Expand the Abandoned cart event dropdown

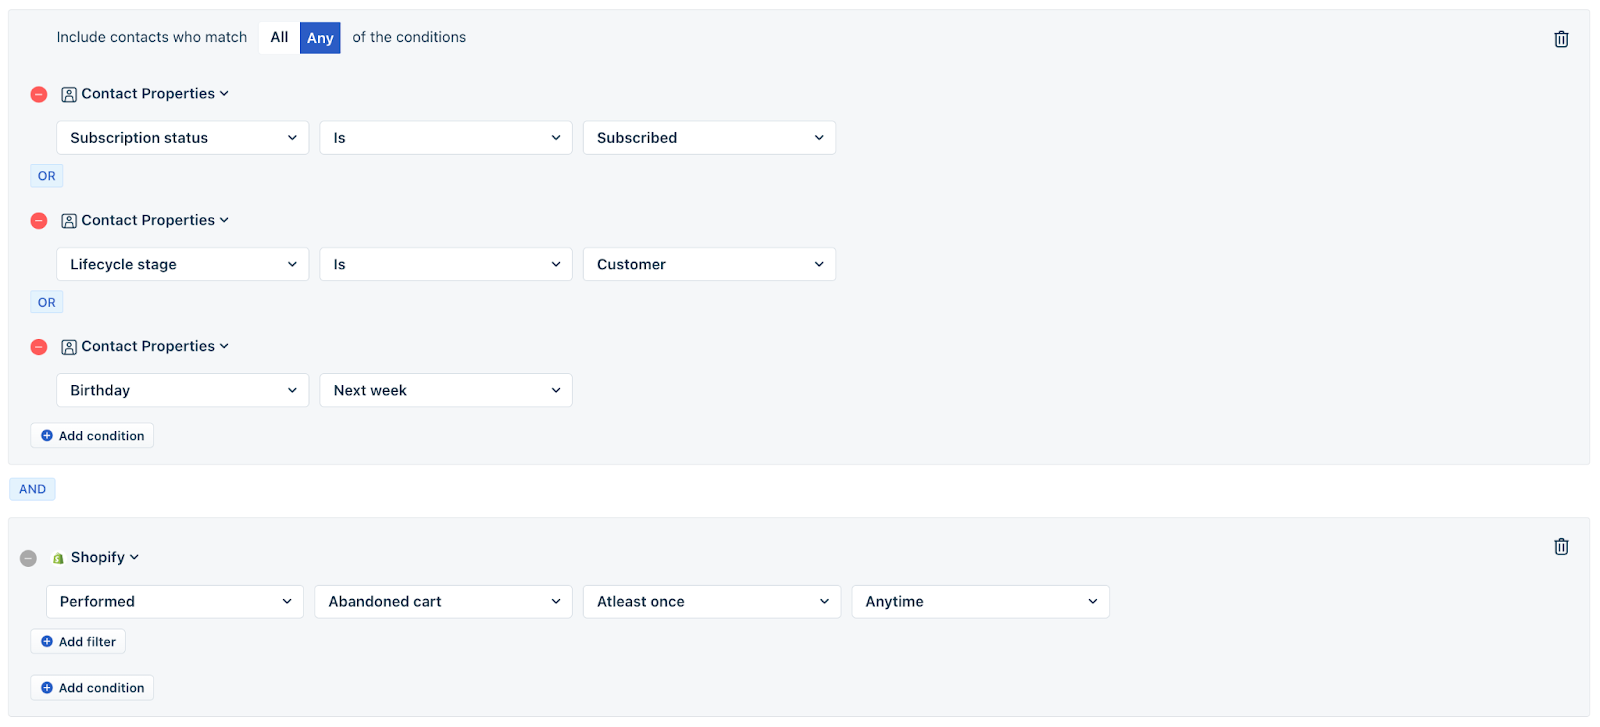pyautogui.click(x=442, y=601)
